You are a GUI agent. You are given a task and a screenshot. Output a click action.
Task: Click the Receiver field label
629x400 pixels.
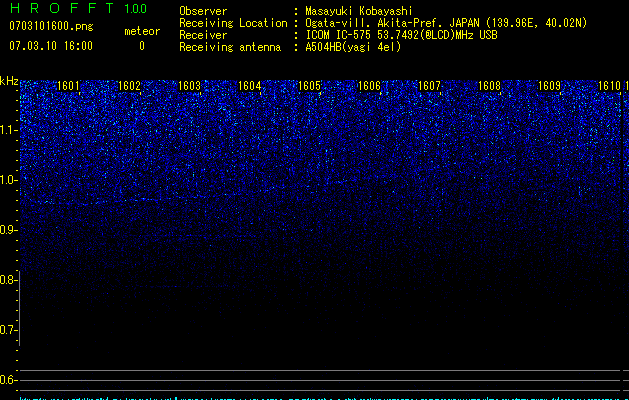203,35
